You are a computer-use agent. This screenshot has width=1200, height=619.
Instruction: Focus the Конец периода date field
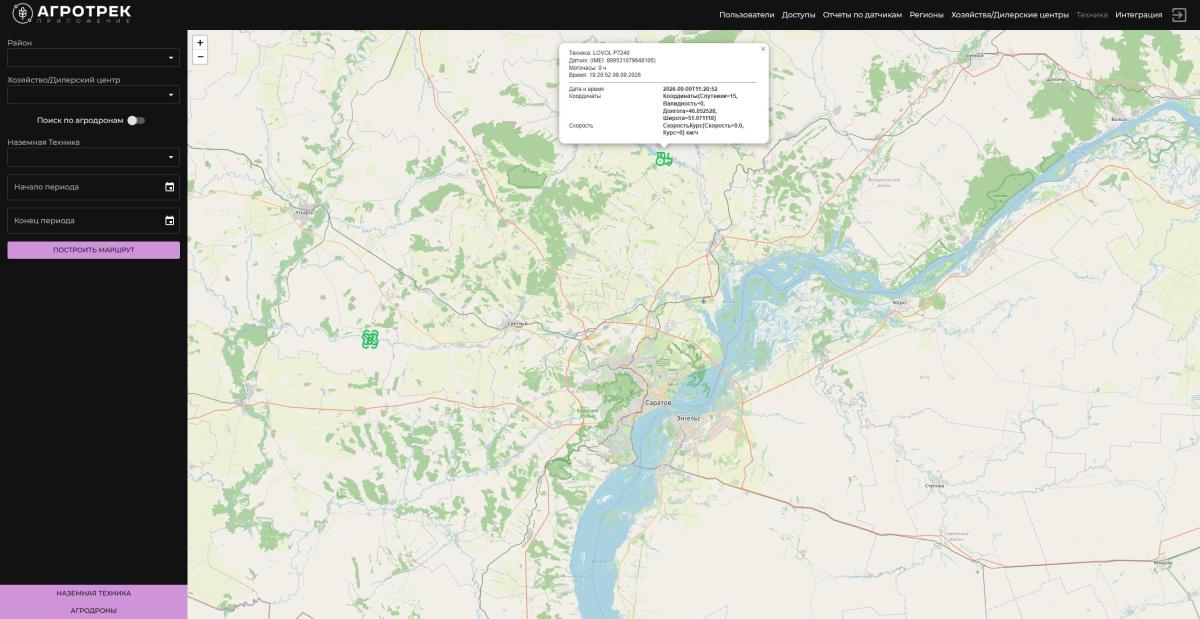point(93,221)
